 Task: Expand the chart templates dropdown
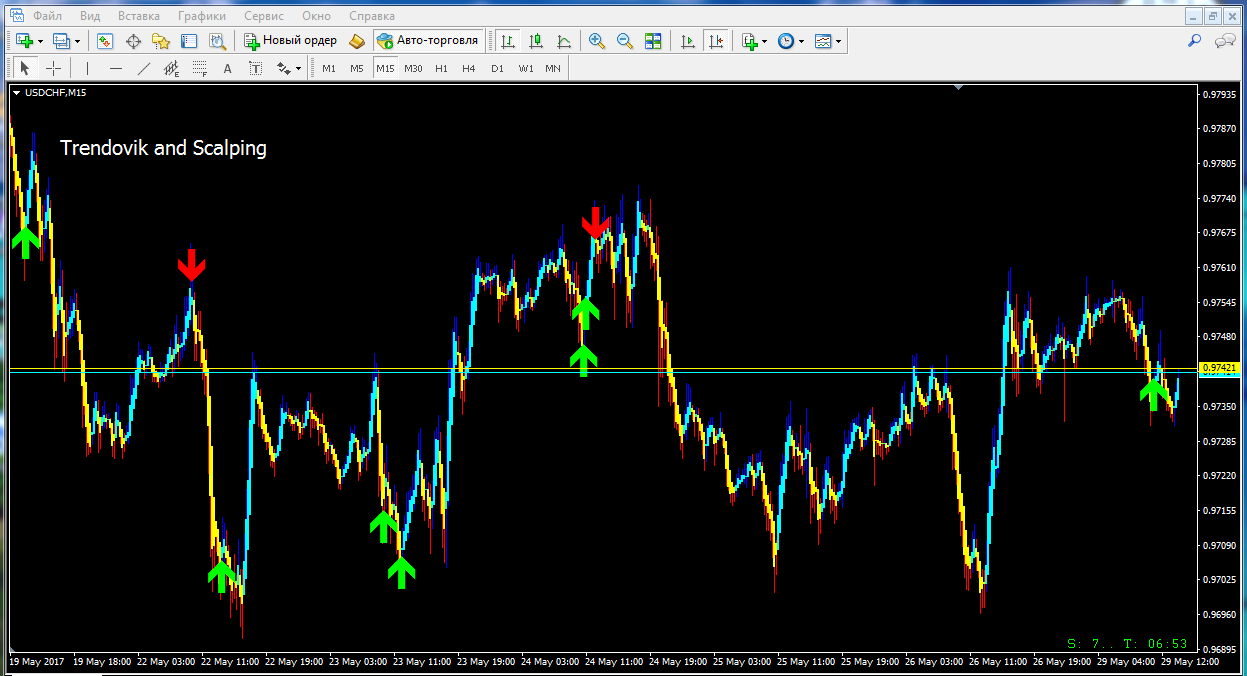(838, 41)
